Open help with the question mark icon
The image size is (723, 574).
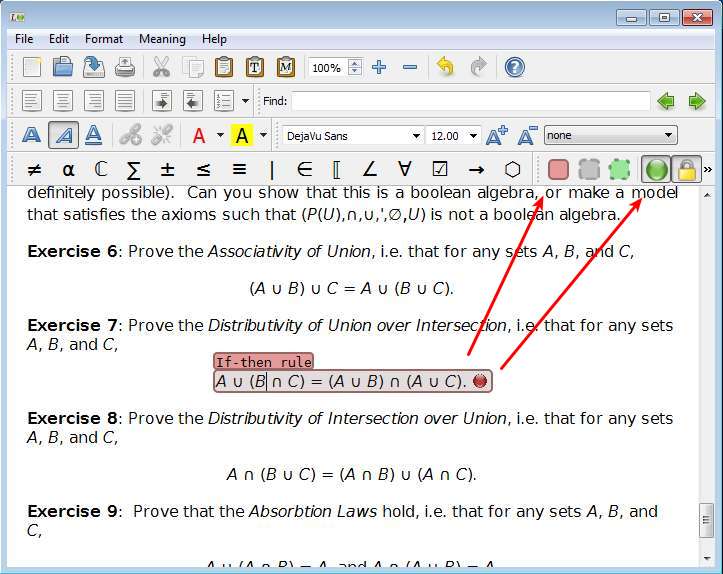pyautogui.click(x=514, y=67)
